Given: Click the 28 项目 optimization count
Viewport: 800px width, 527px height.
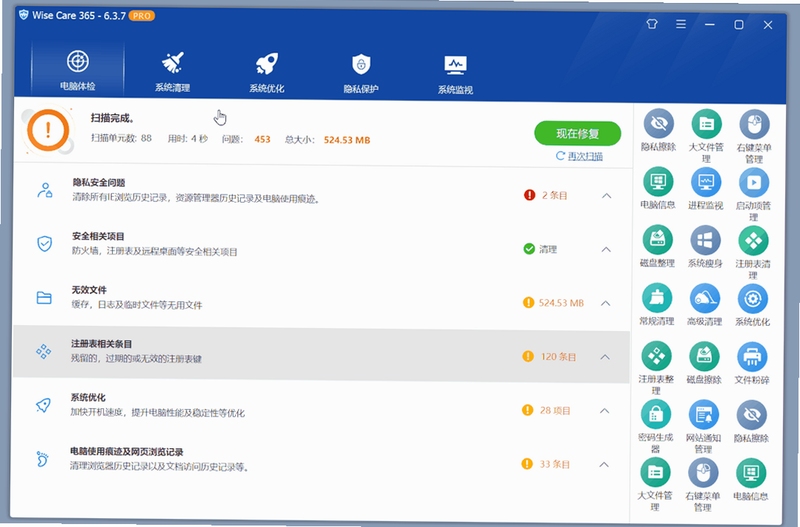Looking at the screenshot, I should pos(555,411).
